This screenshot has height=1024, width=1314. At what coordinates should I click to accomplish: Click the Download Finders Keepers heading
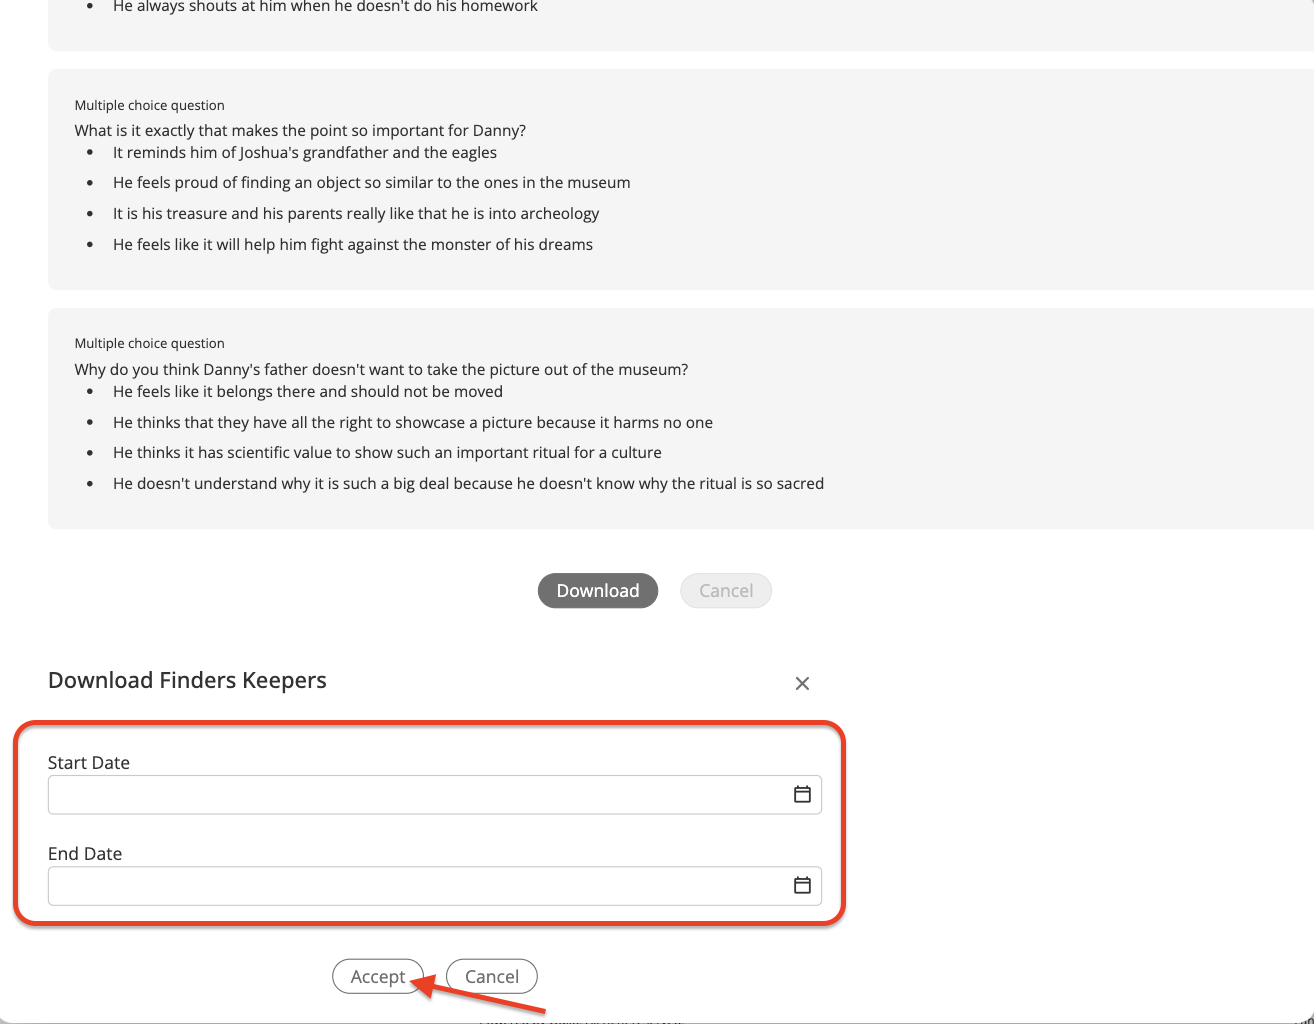pos(187,681)
